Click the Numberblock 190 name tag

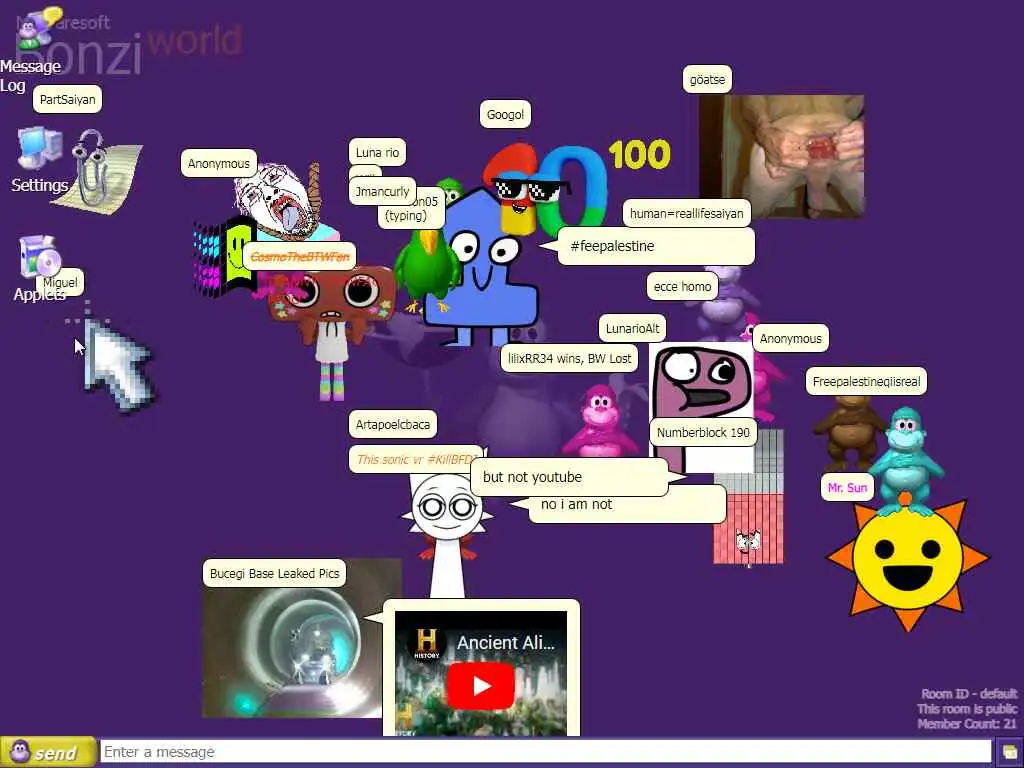coord(703,432)
